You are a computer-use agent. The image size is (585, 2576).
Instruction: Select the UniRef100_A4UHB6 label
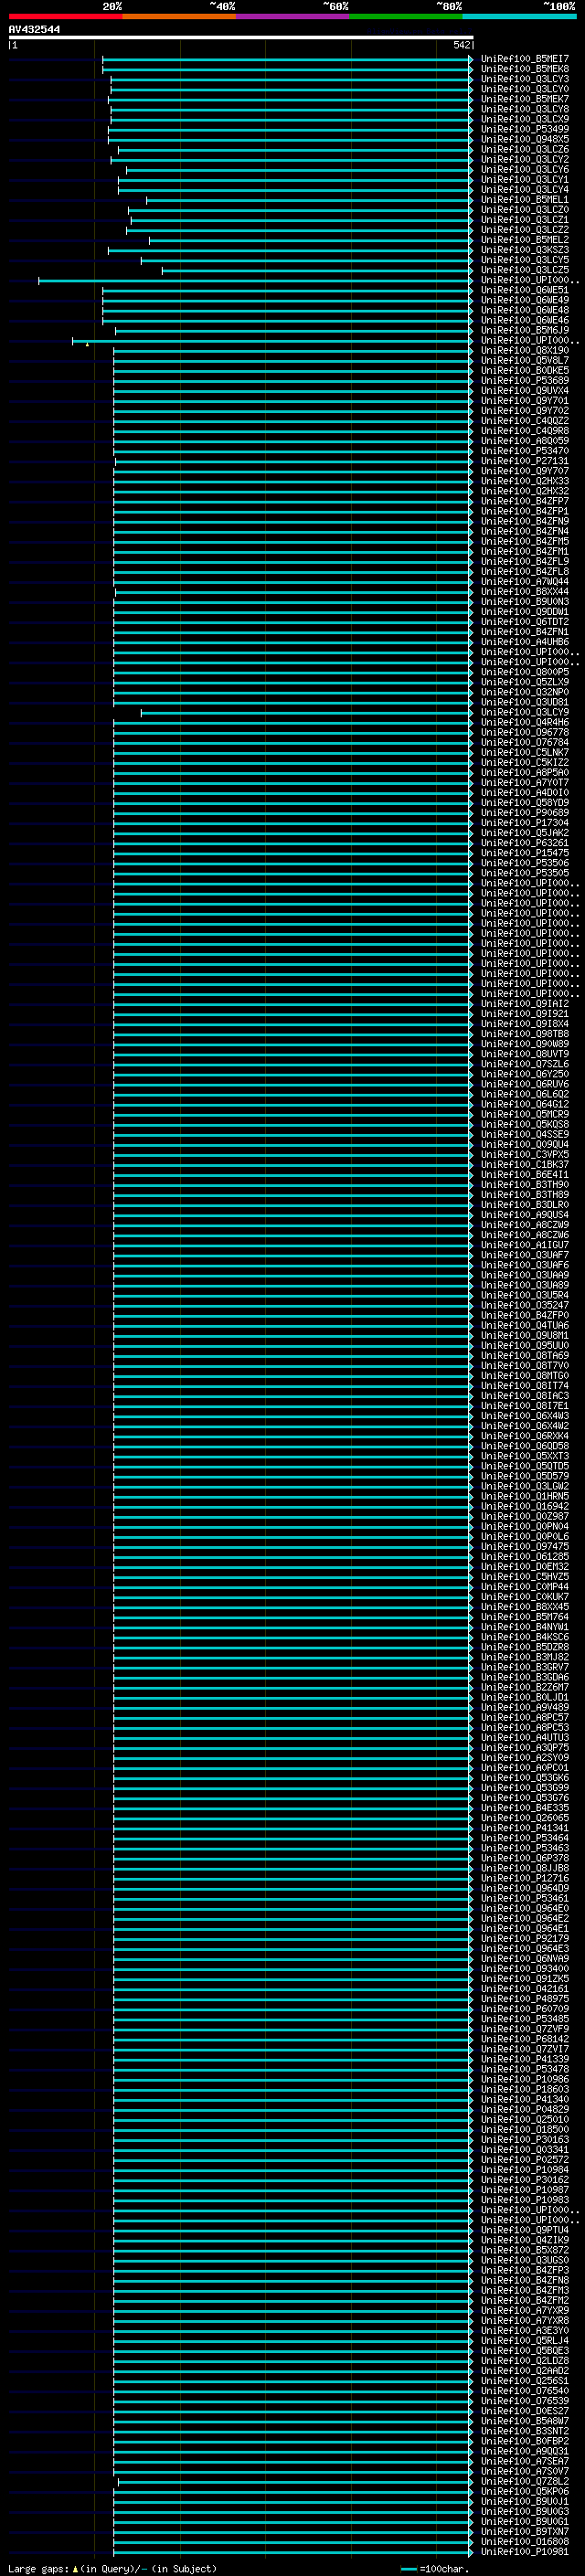524,642
